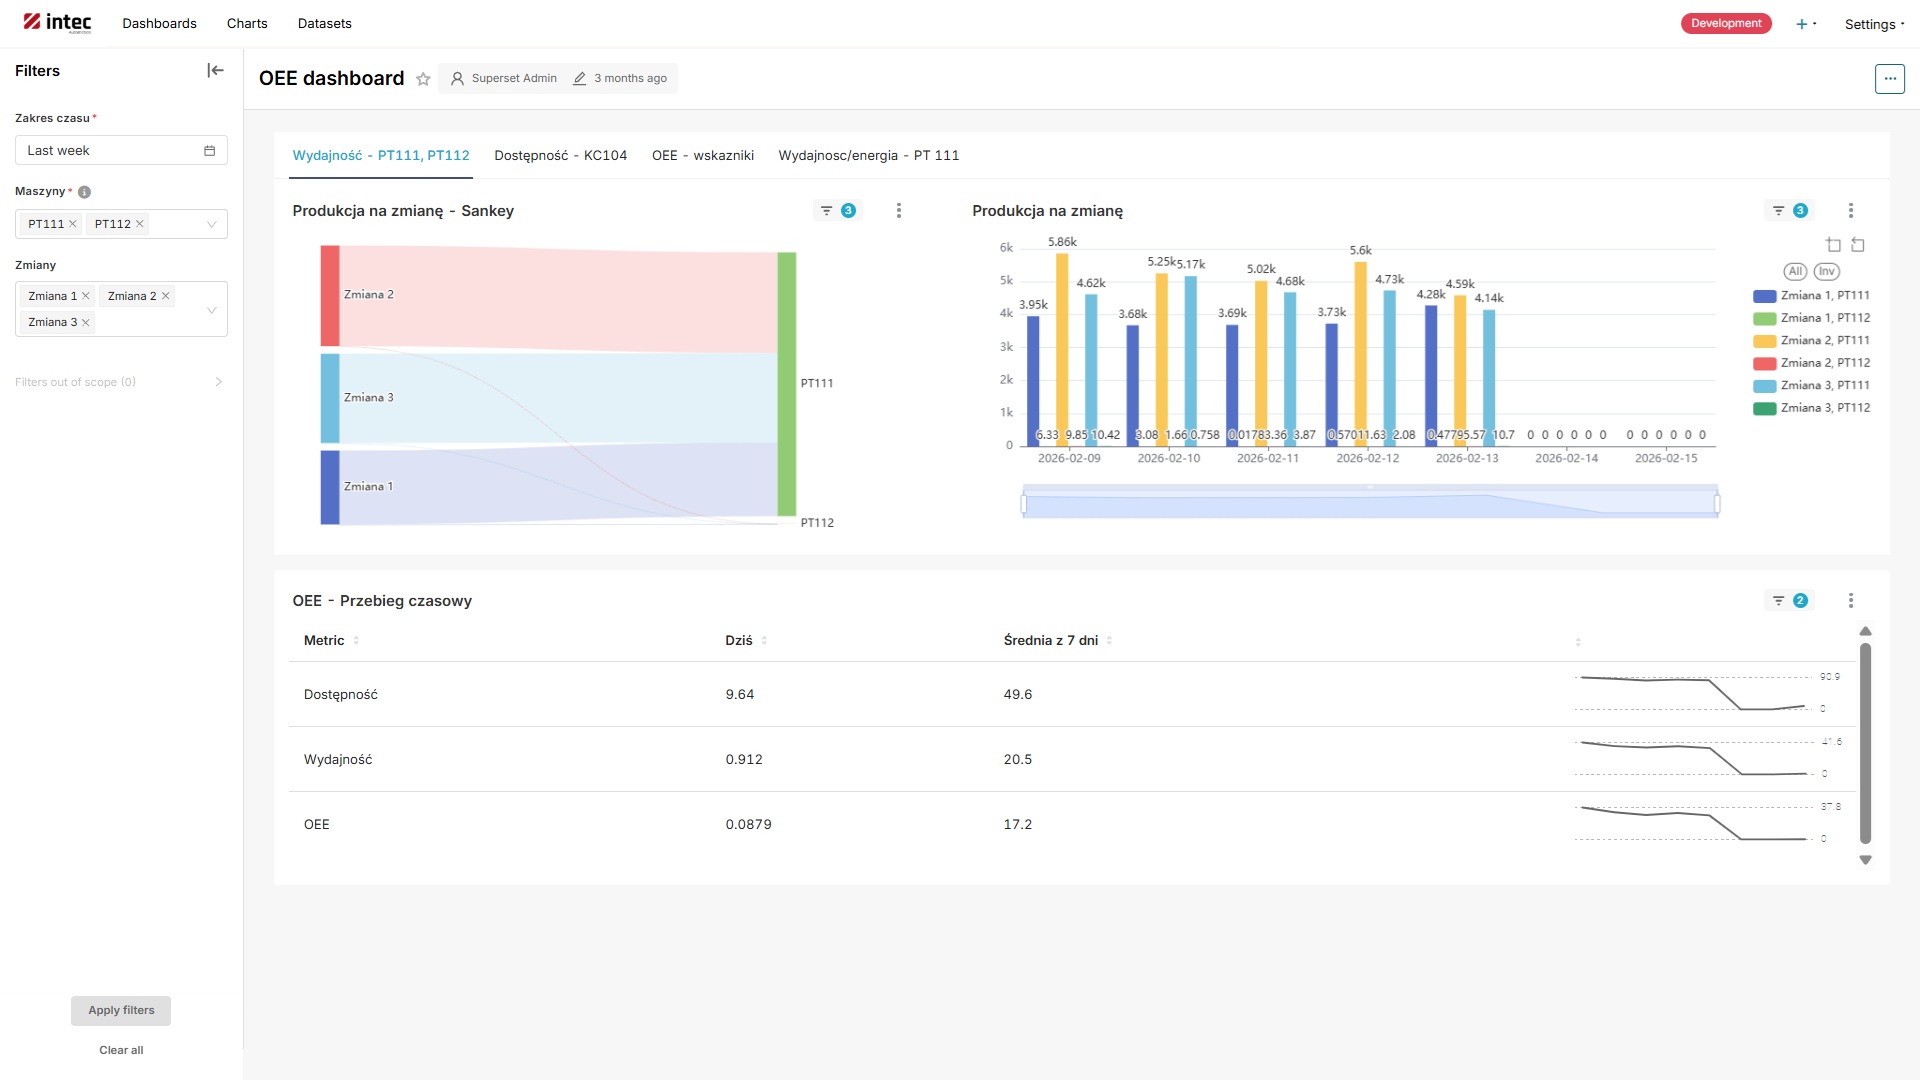Star the OEE dashboard as favorite
Screen dimensions: 1920x1080
tap(423, 79)
